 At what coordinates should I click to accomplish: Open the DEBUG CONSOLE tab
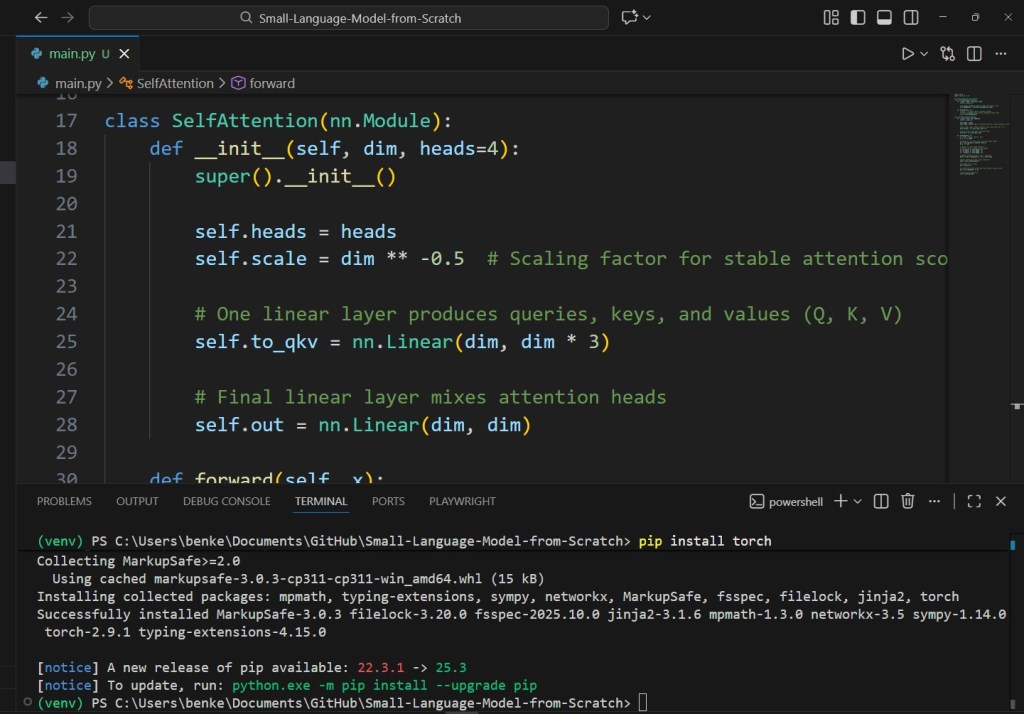226,501
